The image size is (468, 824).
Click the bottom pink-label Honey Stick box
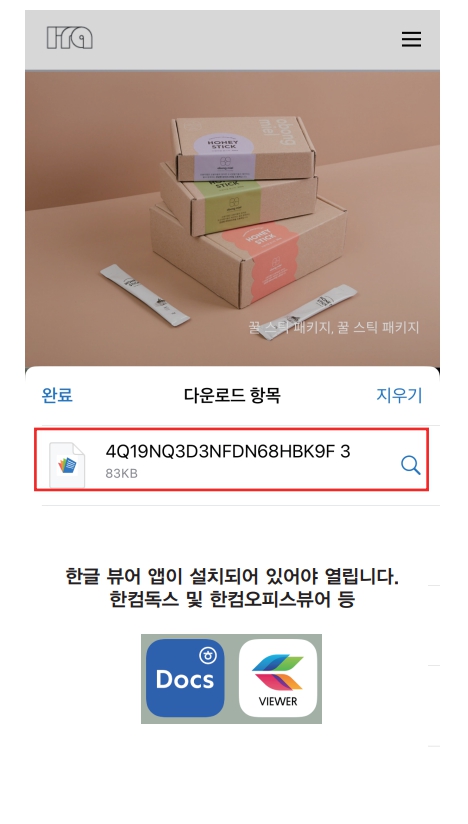(x=248, y=252)
